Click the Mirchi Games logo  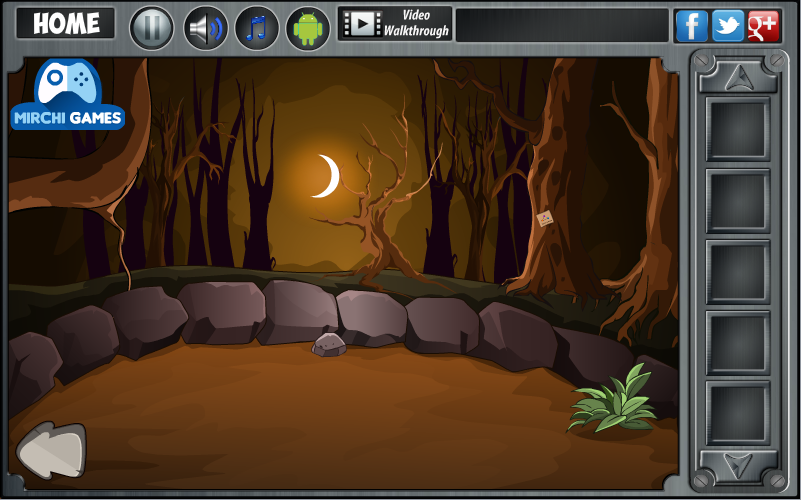(x=67, y=94)
